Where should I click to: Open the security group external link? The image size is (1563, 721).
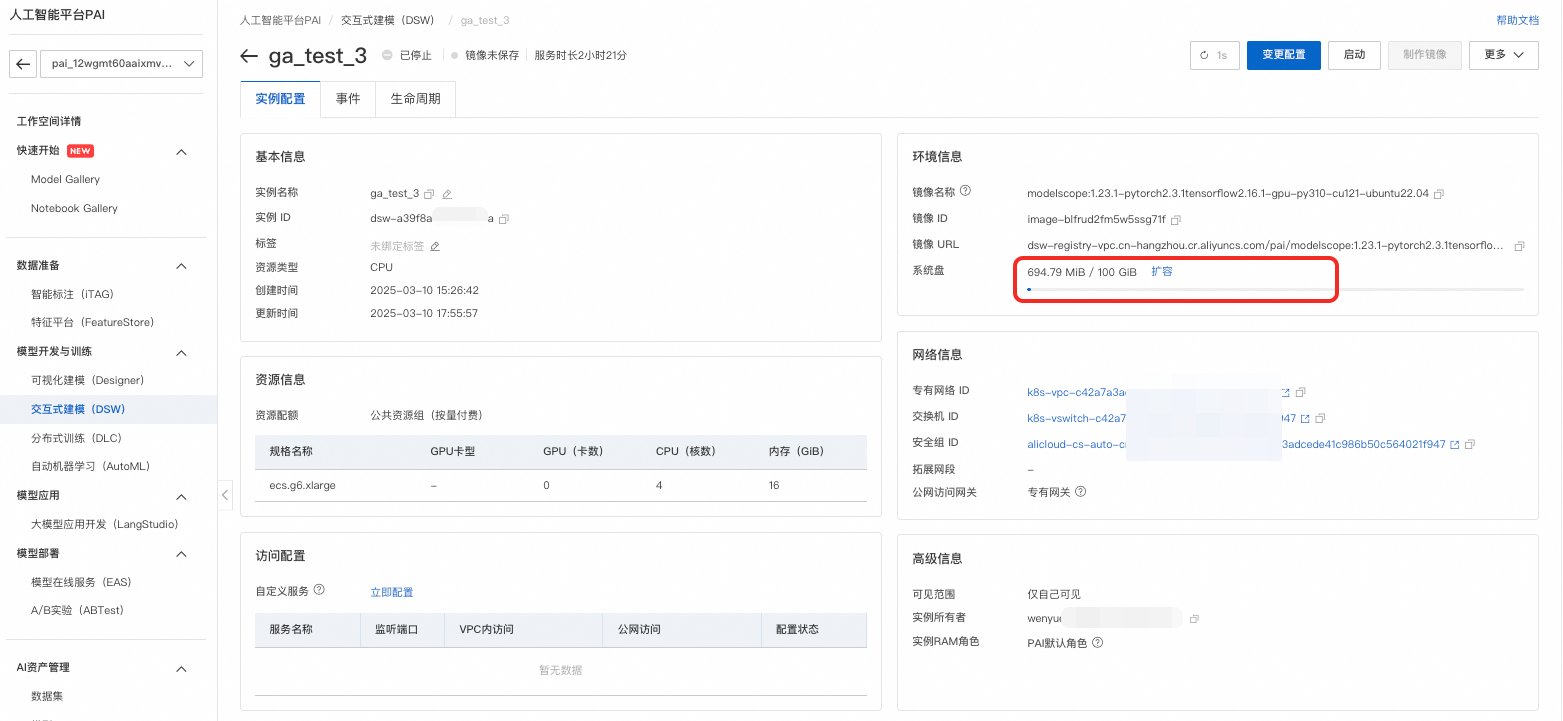(1455, 444)
